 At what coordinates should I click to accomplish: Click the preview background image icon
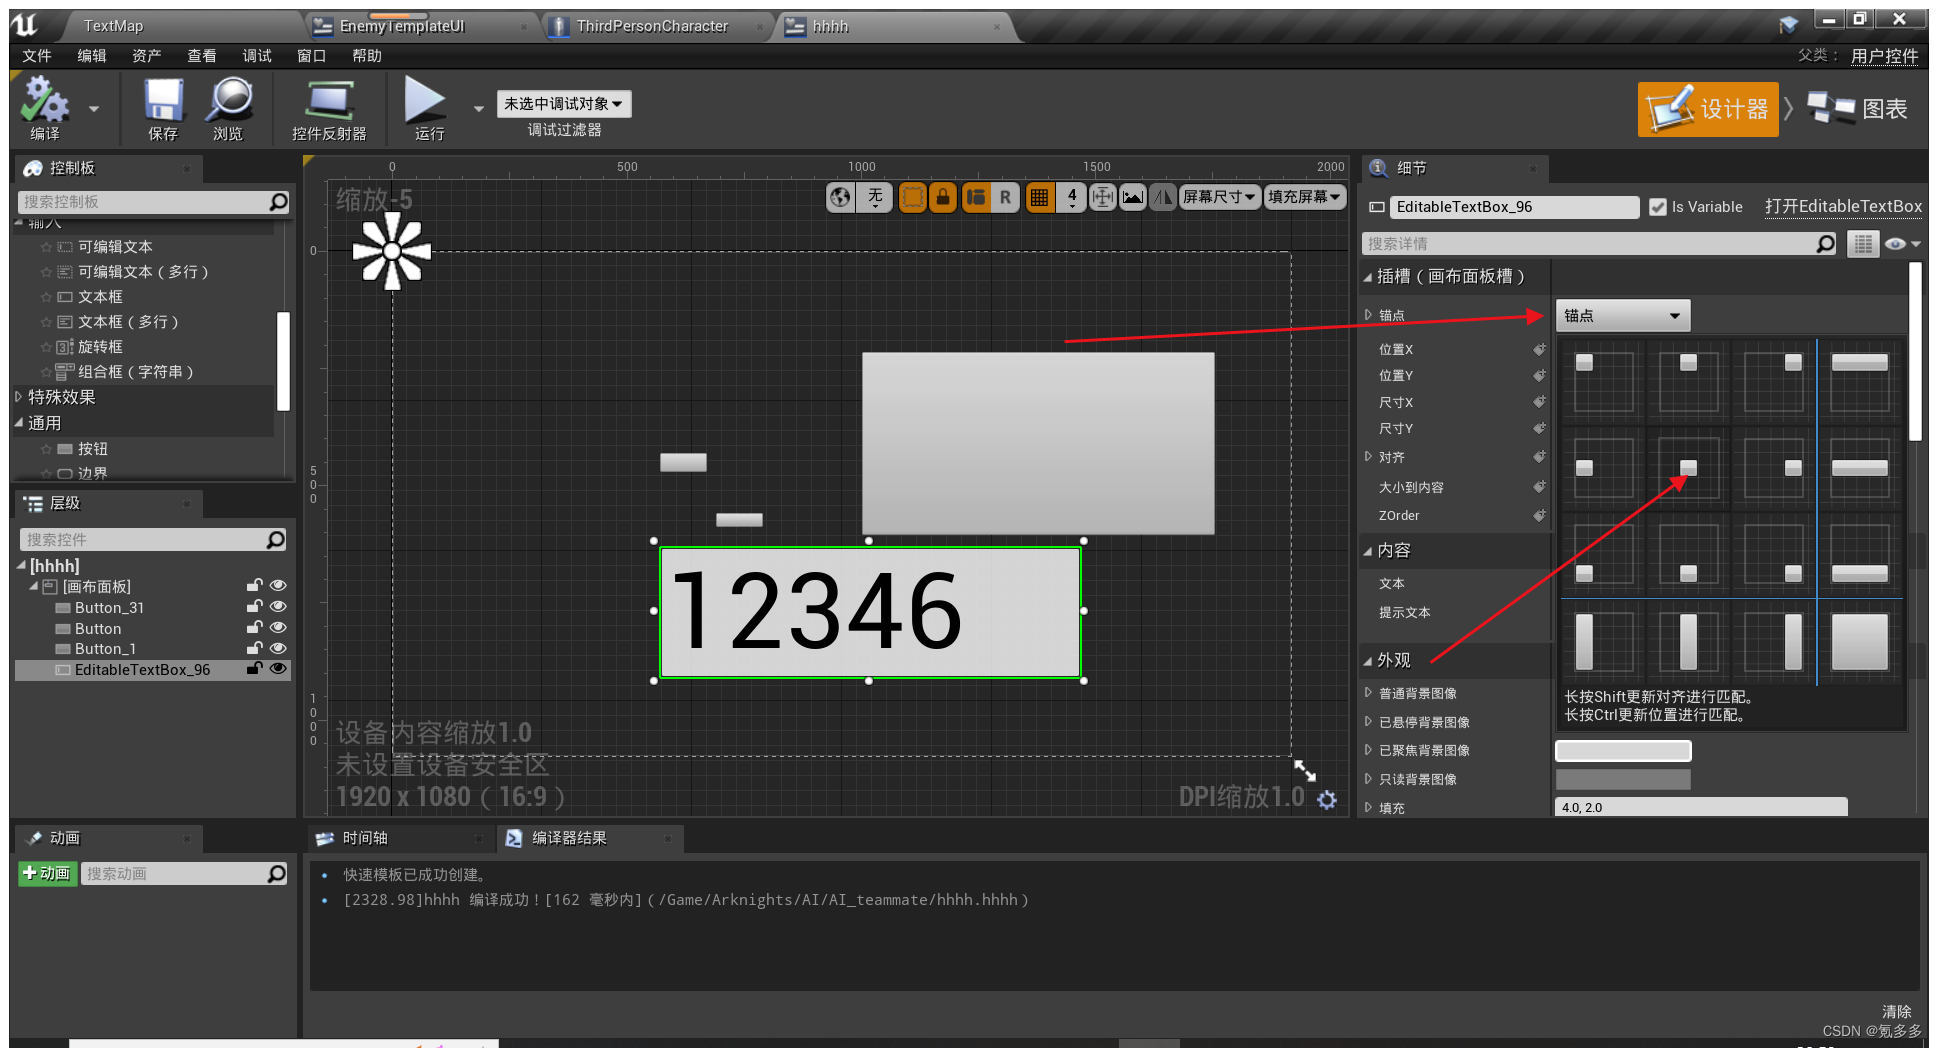pos(1132,198)
